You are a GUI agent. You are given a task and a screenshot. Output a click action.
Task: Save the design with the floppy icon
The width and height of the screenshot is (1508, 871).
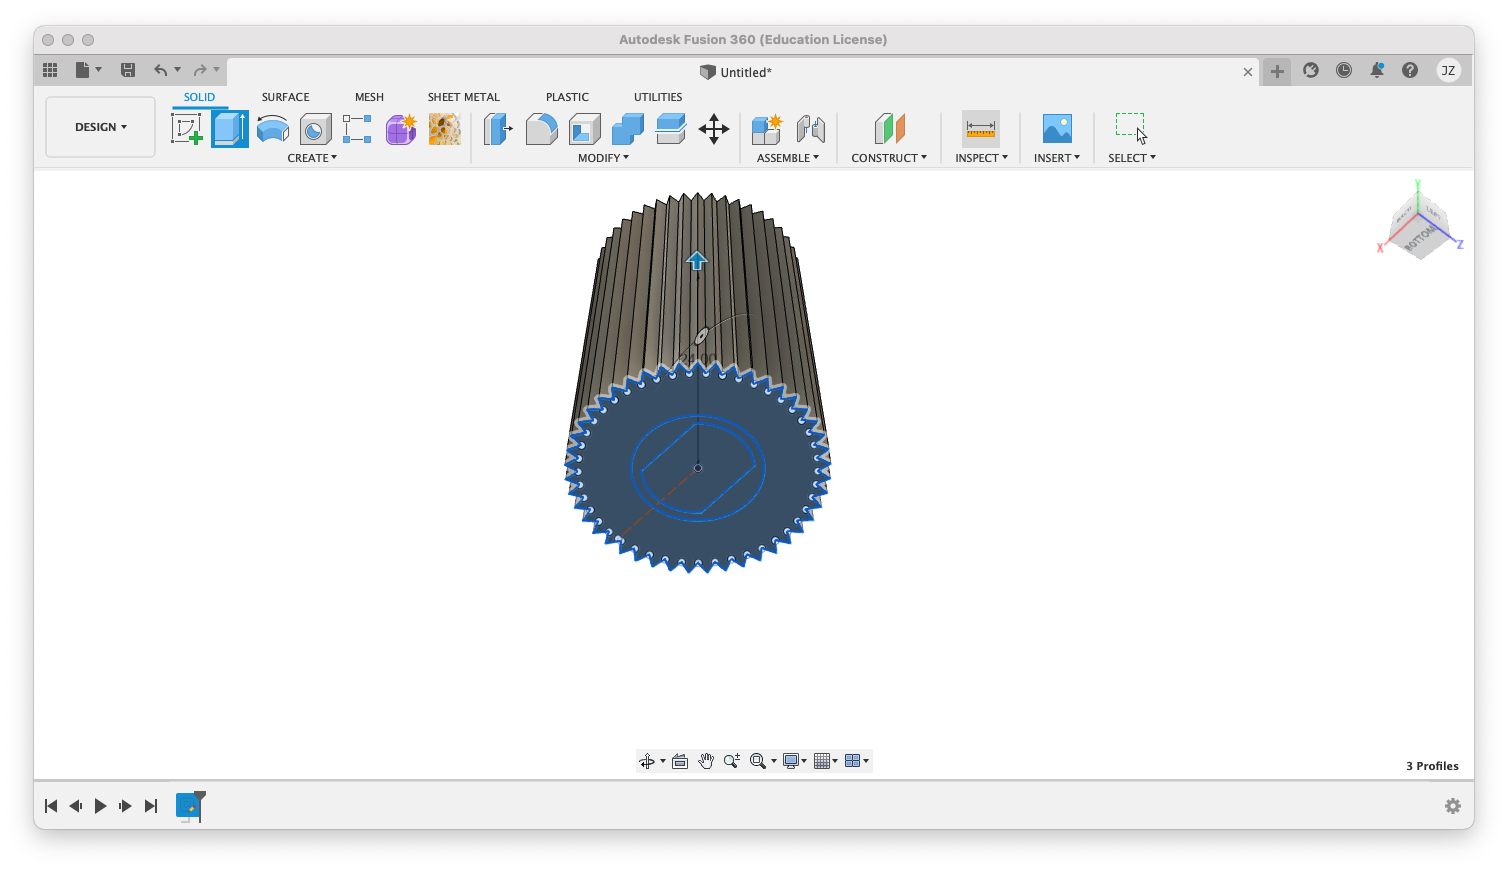(128, 70)
